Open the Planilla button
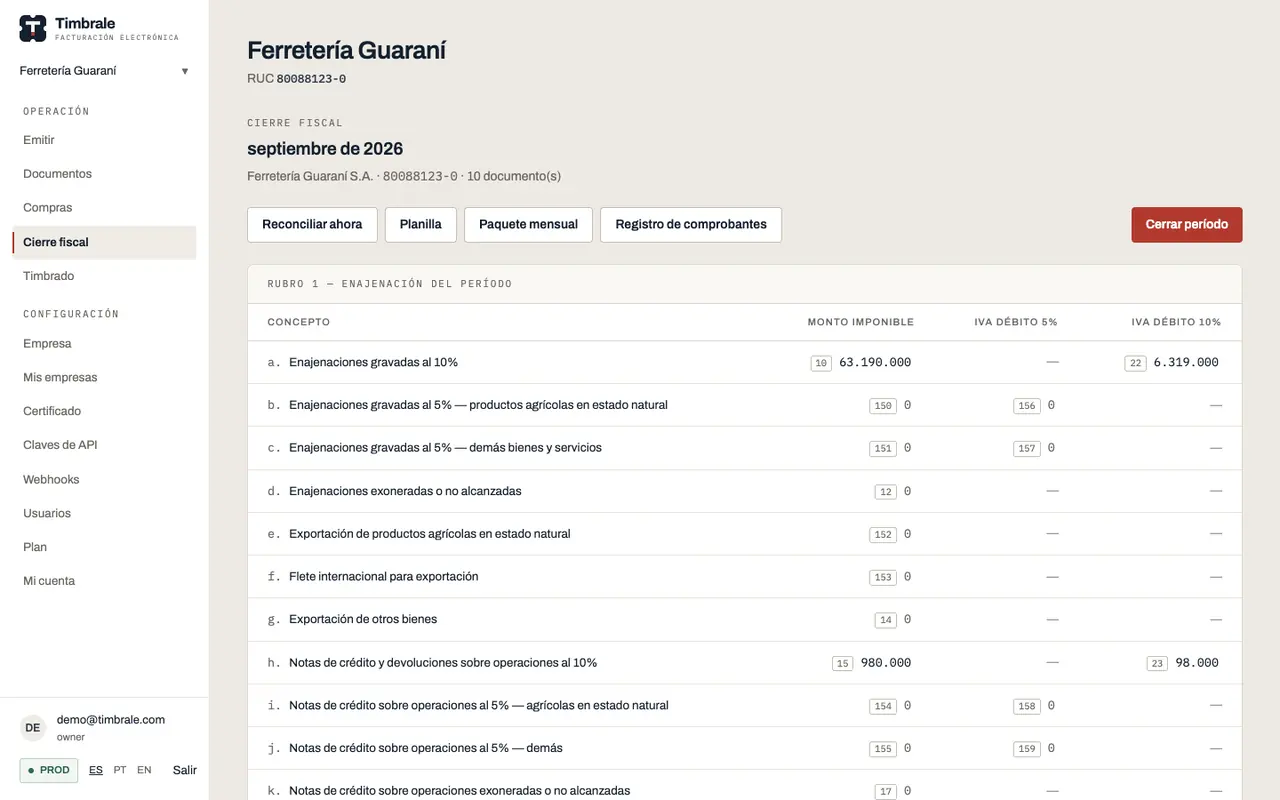Image resolution: width=1280 pixels, height=800 pixels. click(421, 225)
